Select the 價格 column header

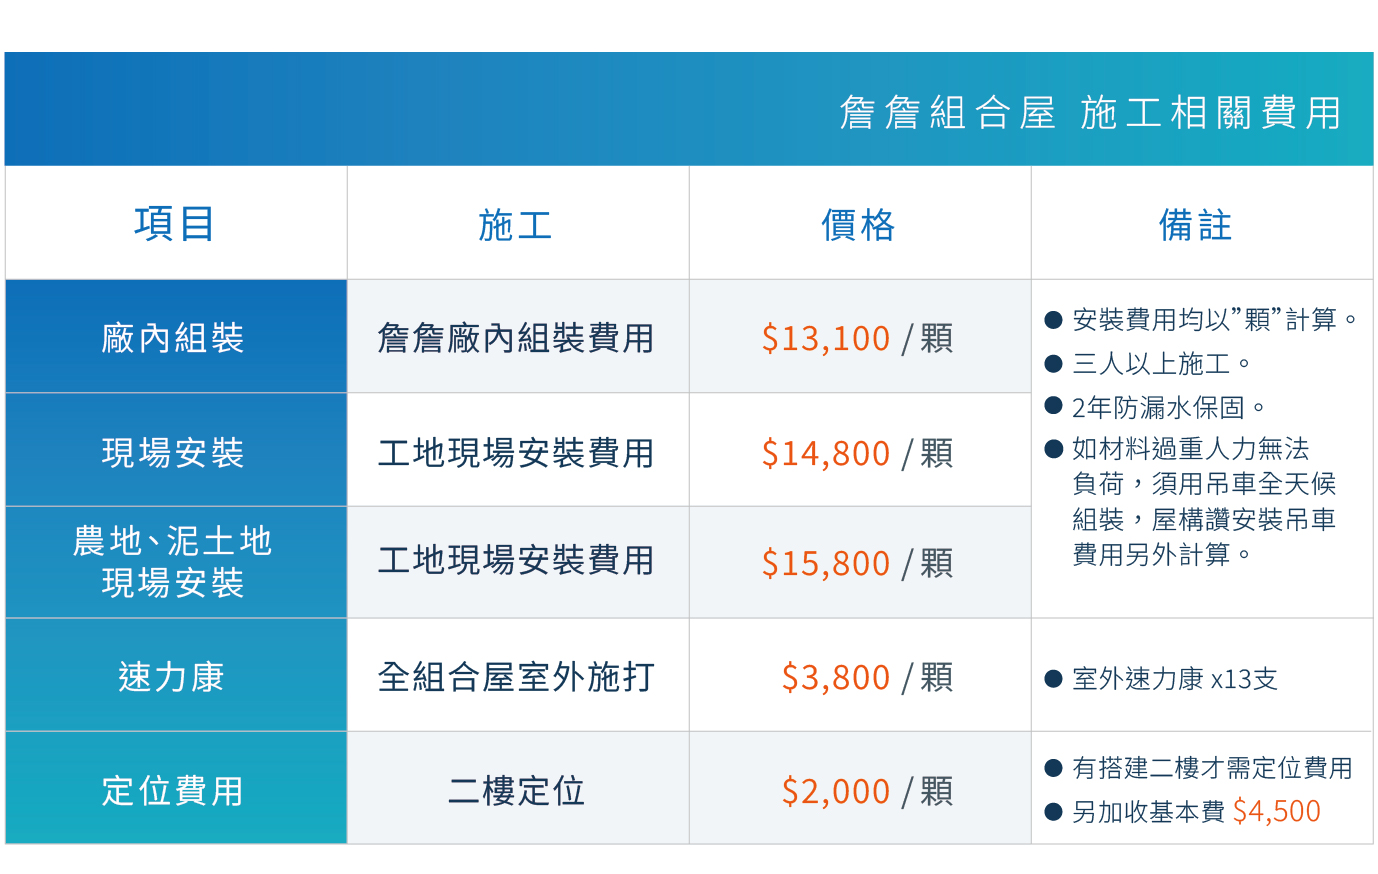pos(858,225)
